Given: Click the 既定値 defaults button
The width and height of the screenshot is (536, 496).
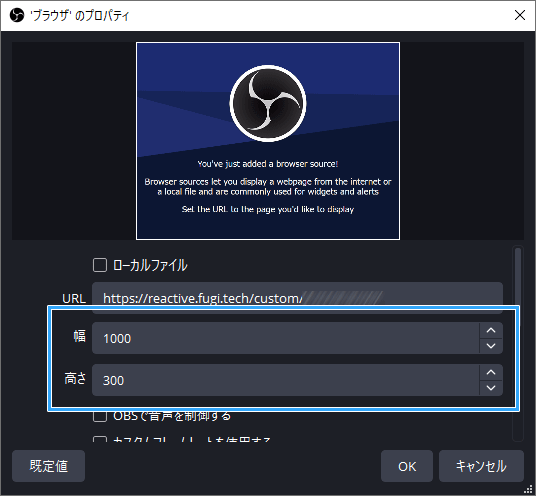Looking at the screenshot, I should coord(49,466).
